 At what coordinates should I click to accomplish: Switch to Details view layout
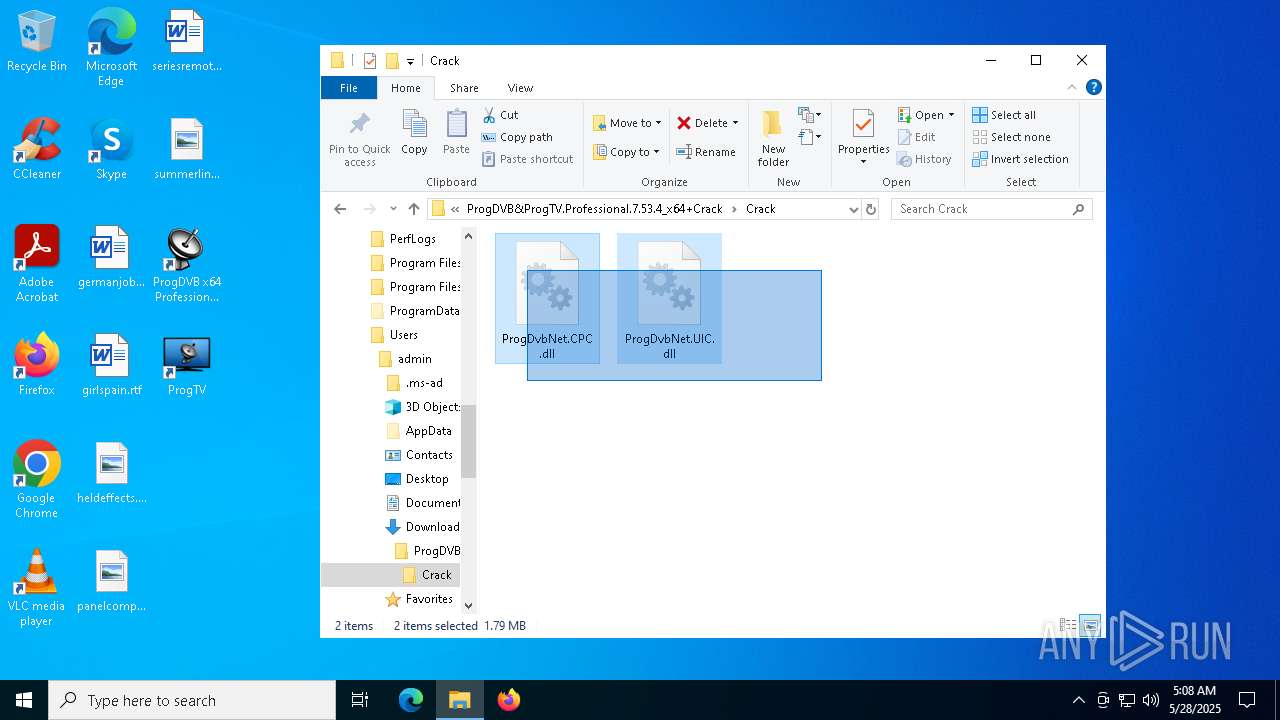[1068, 625]
